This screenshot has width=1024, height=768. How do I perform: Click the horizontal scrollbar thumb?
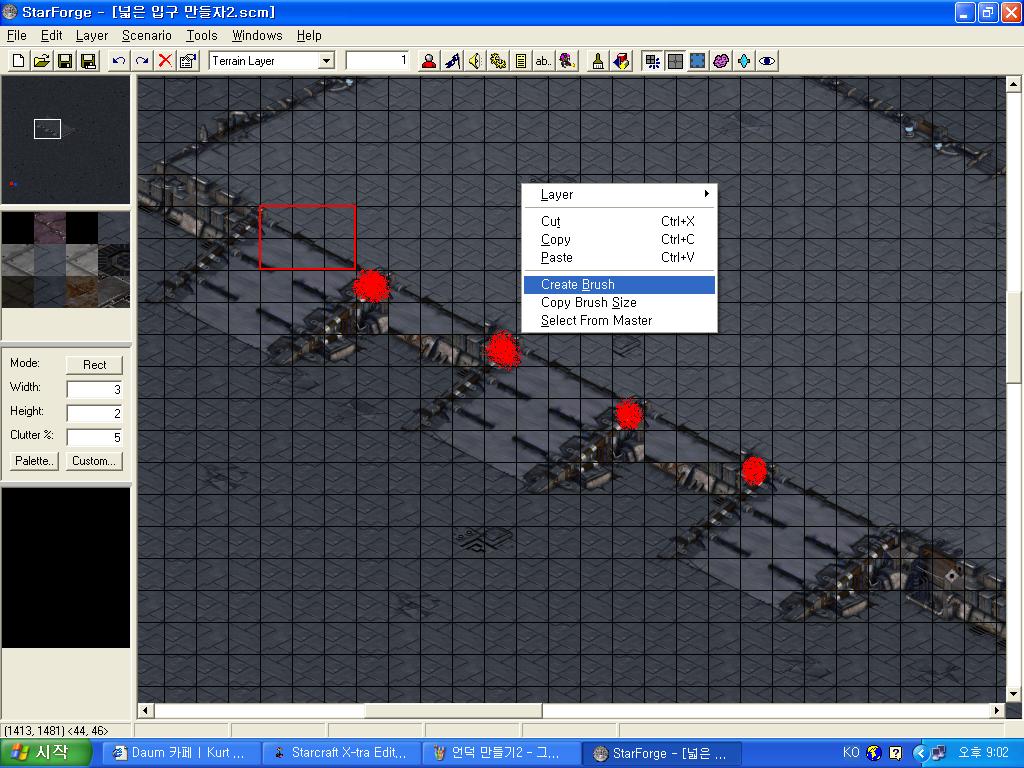click(x=453, y=711)
